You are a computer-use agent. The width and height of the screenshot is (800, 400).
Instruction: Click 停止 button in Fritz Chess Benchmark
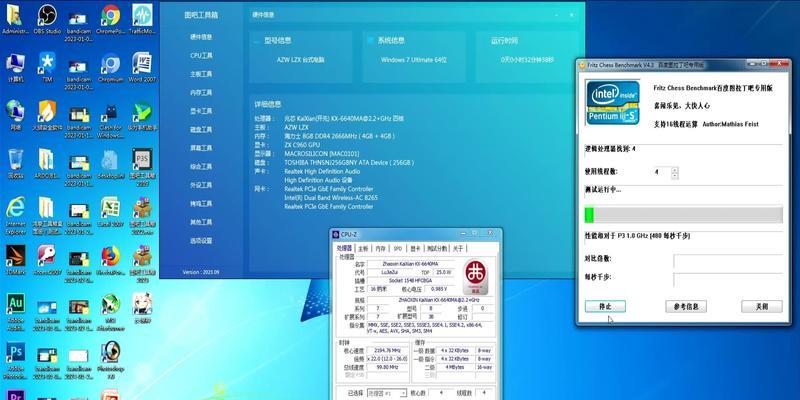click(605, 307)
